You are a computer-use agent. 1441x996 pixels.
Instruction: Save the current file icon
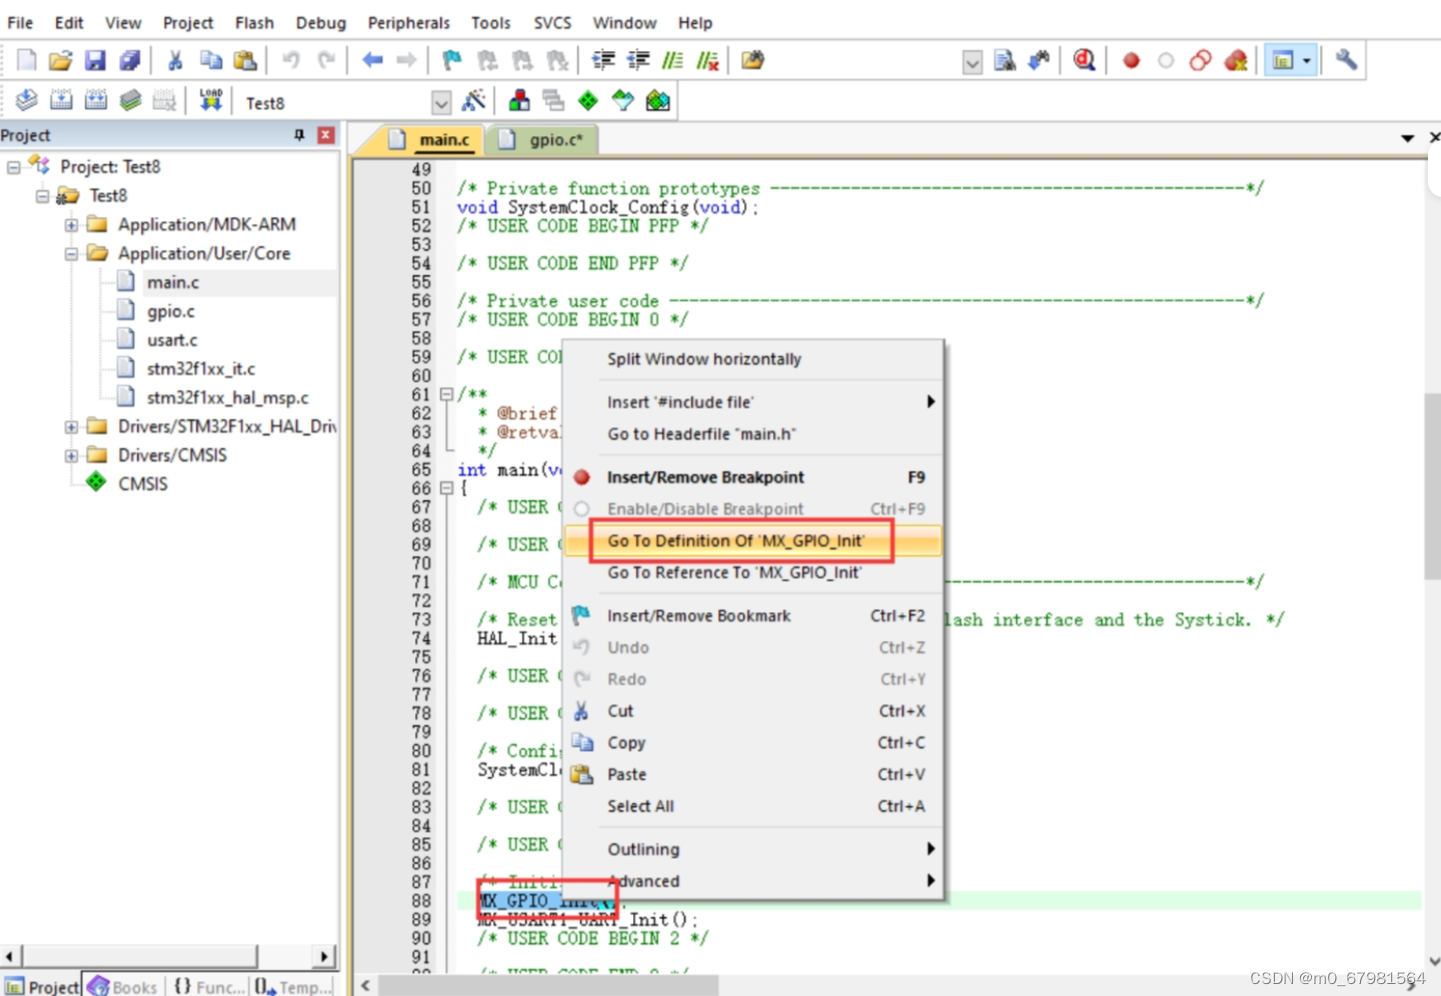tap(95, 60)
